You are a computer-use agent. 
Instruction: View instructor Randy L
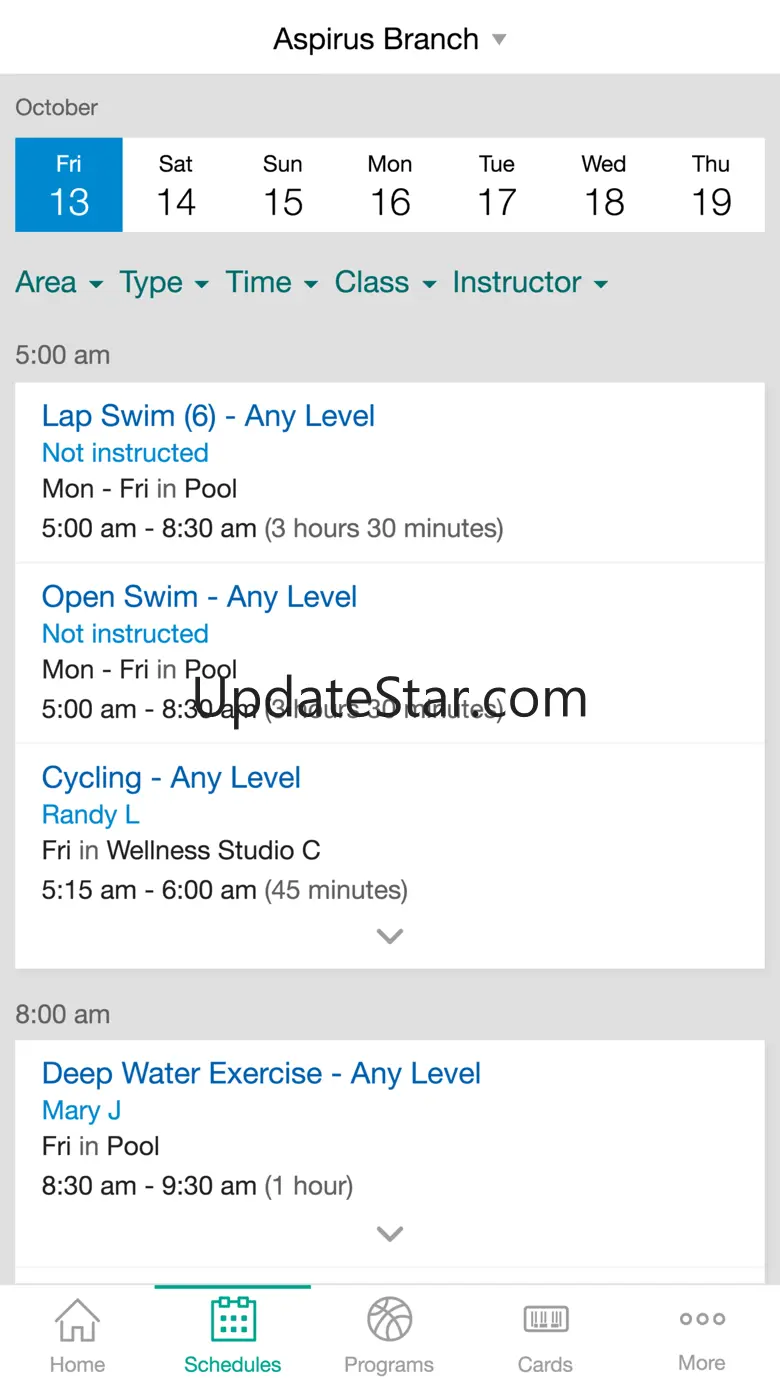[x=90, y=815]
